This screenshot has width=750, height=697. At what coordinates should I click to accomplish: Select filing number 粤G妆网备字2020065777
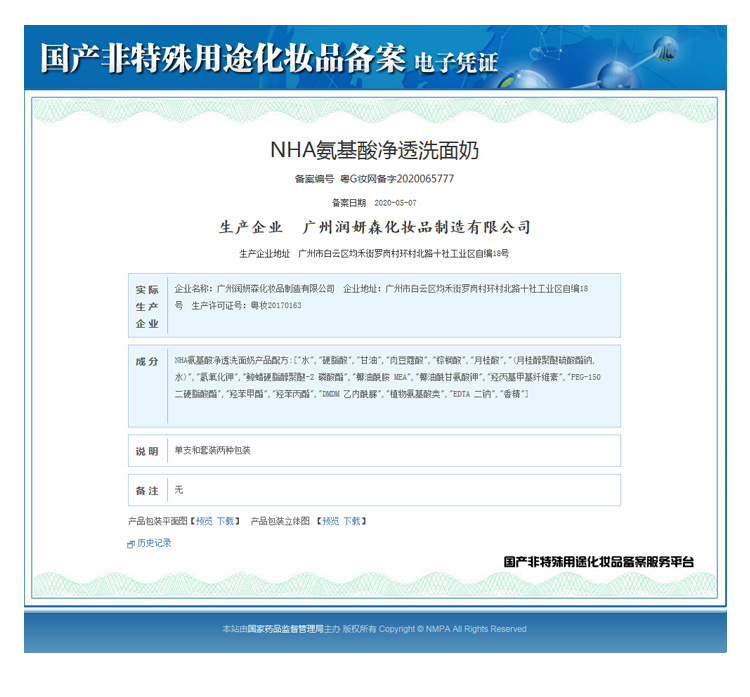click(397, 179)
